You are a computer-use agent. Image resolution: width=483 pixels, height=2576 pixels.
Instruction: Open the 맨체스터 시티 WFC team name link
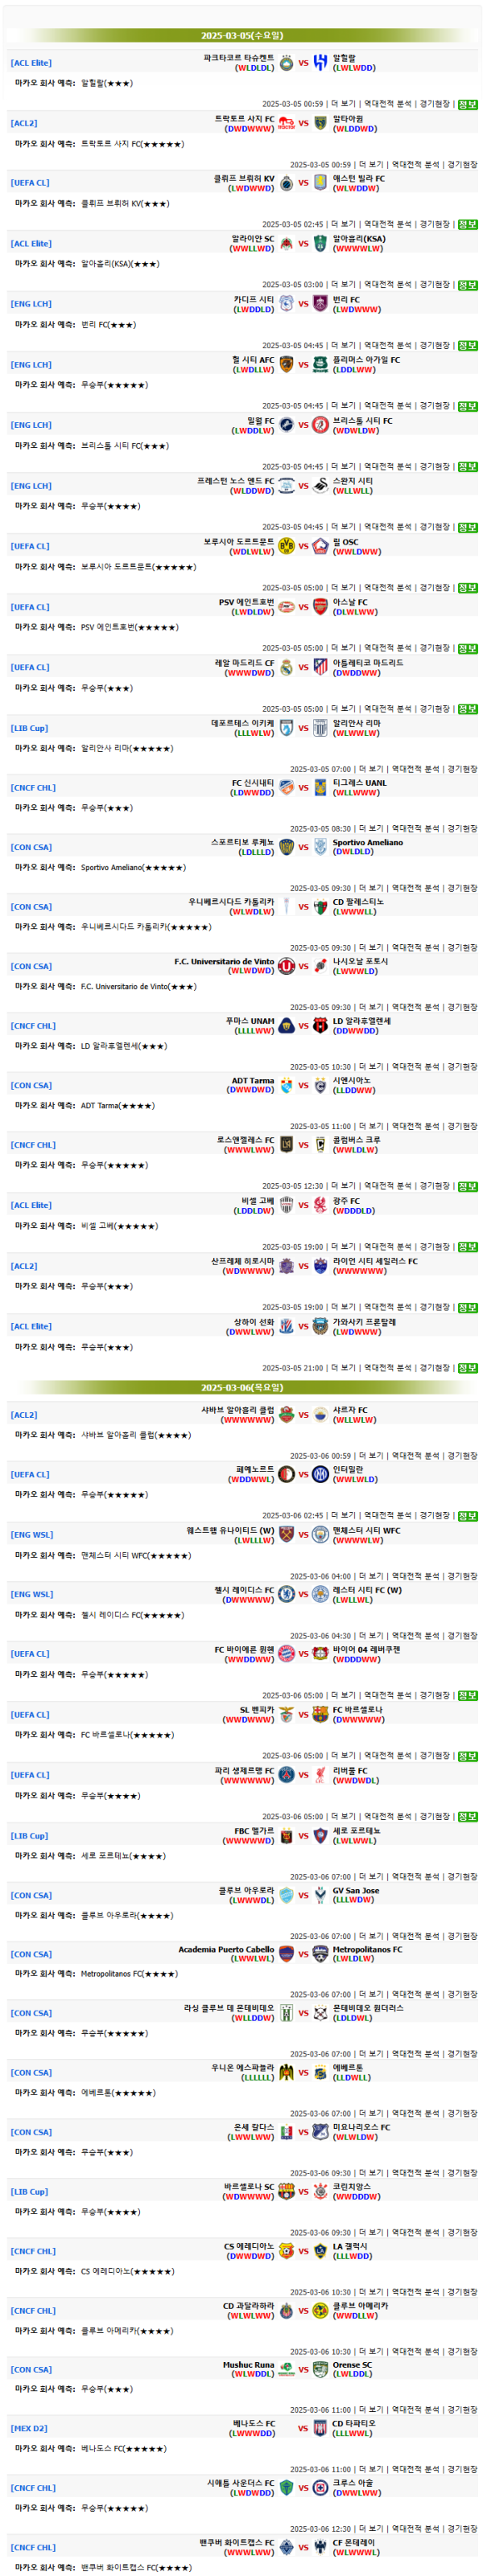point(366,1530)
